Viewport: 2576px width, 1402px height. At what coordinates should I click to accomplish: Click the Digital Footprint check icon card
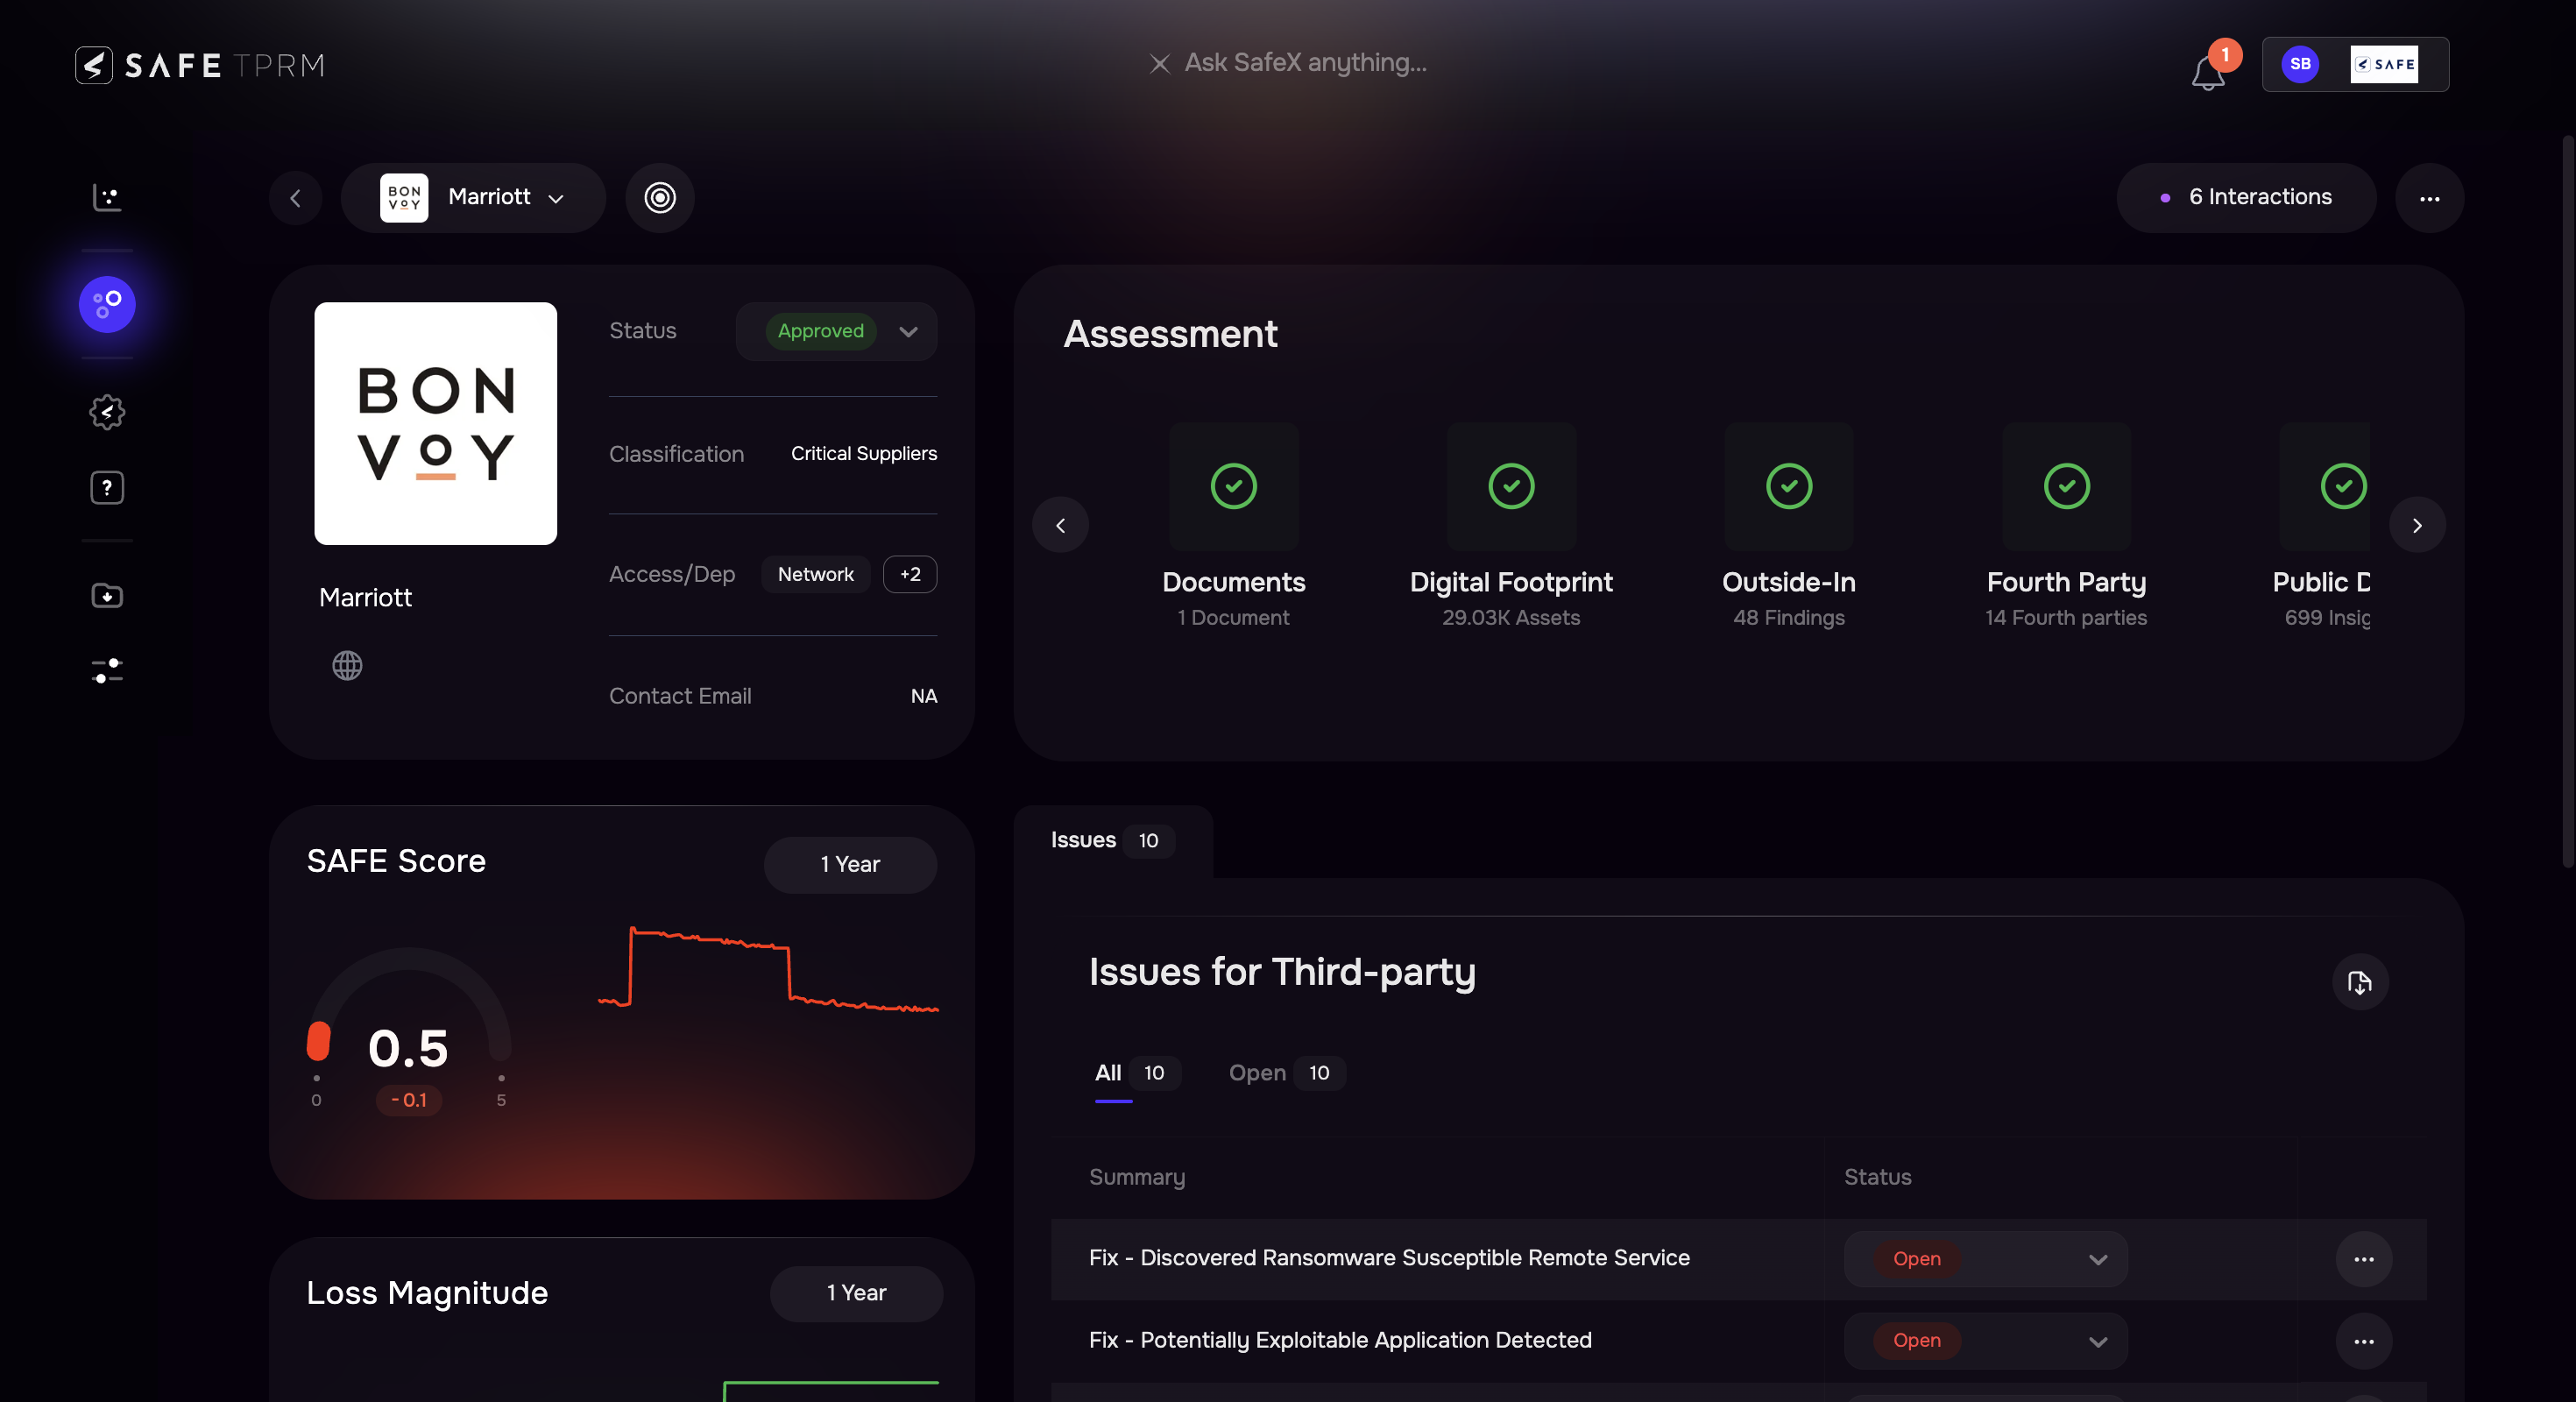1511,486
